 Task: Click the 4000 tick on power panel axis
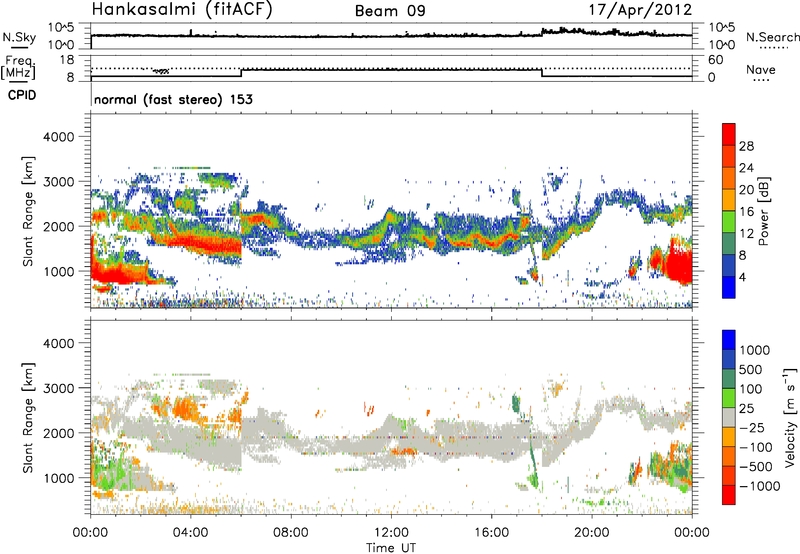pos(59,137)
